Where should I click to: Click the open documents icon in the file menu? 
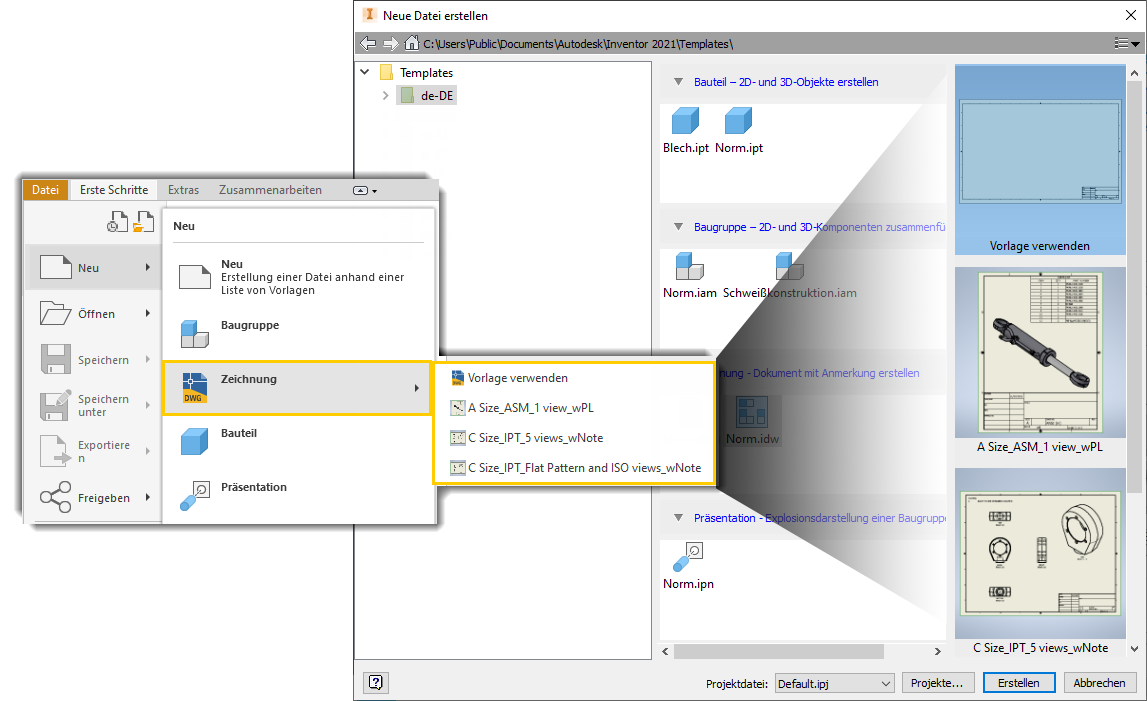pyautogui.click(x=143, y=222)
